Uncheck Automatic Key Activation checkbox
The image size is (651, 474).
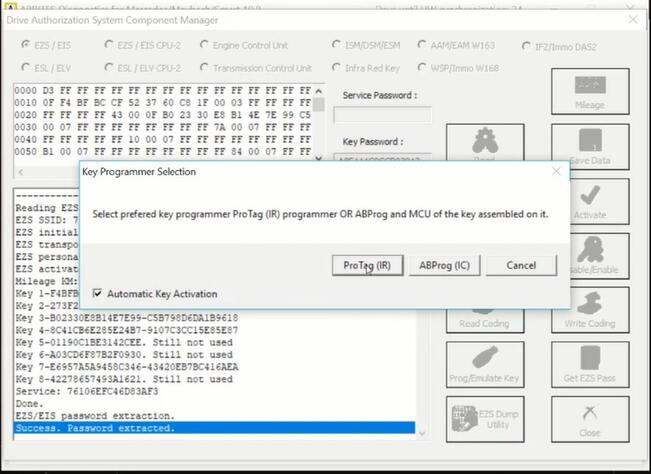[97, 293]
